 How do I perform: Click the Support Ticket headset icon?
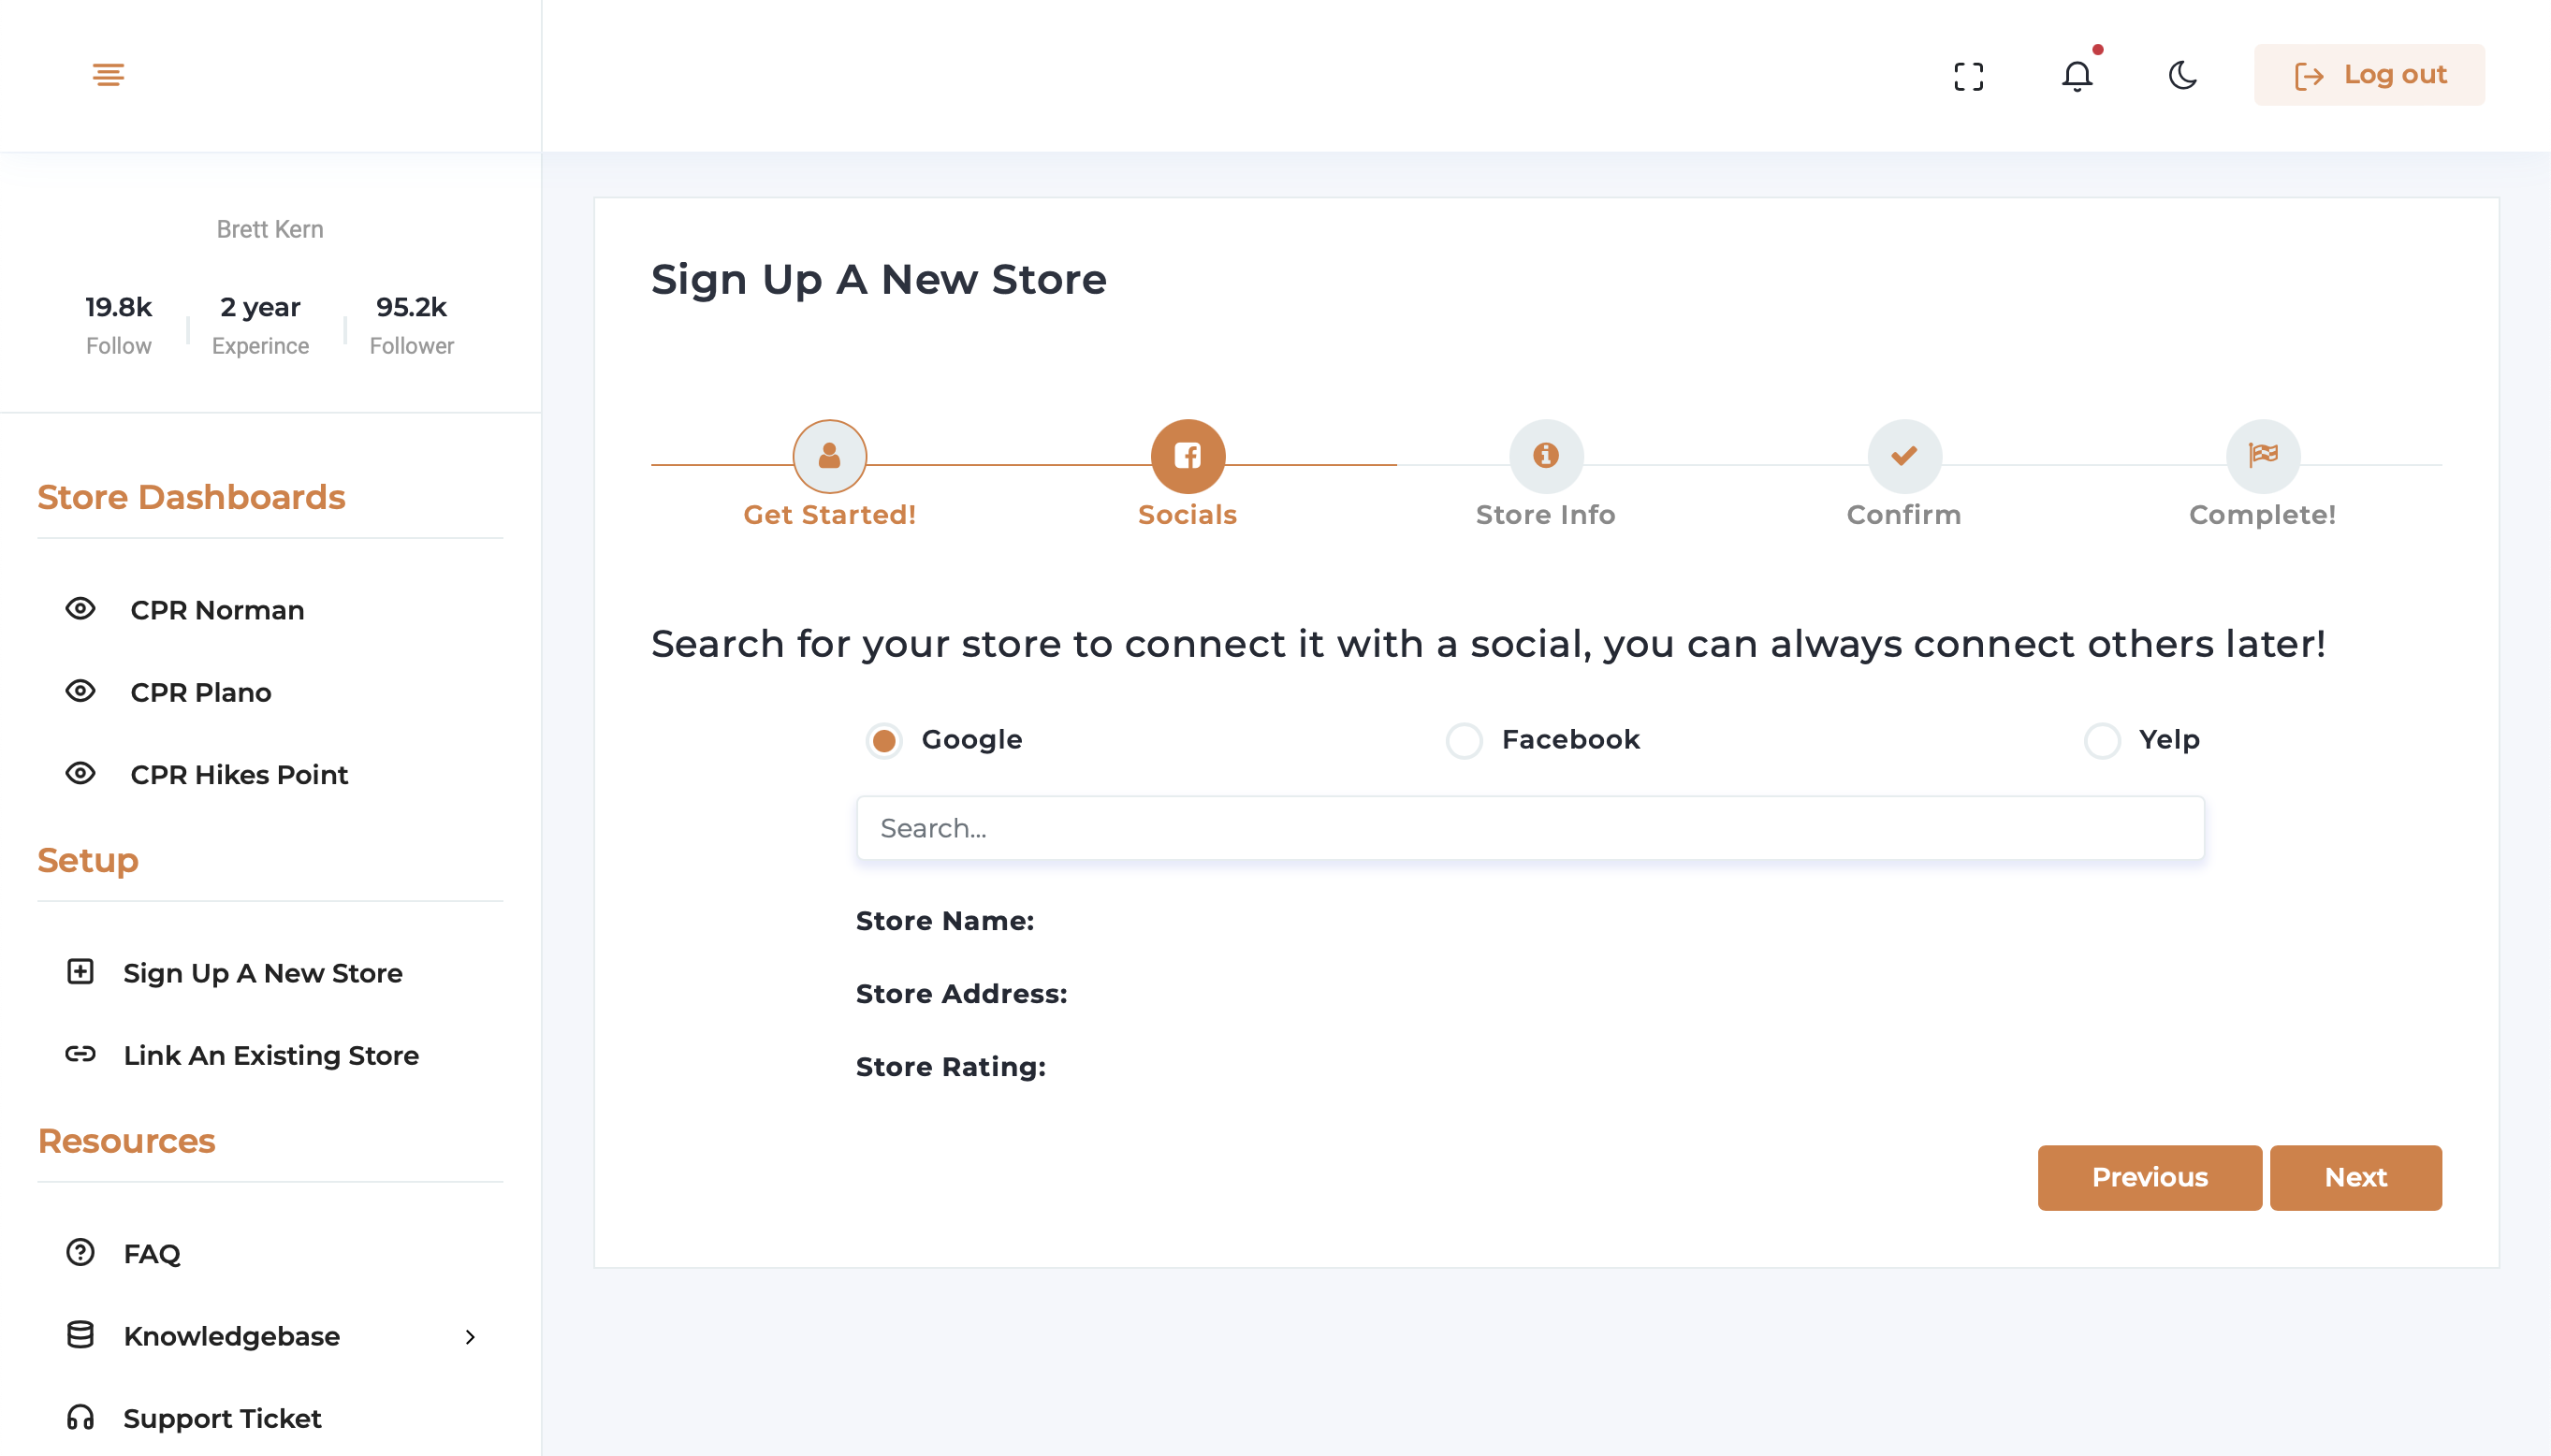pyautogui.click(x=80, y=1417)
